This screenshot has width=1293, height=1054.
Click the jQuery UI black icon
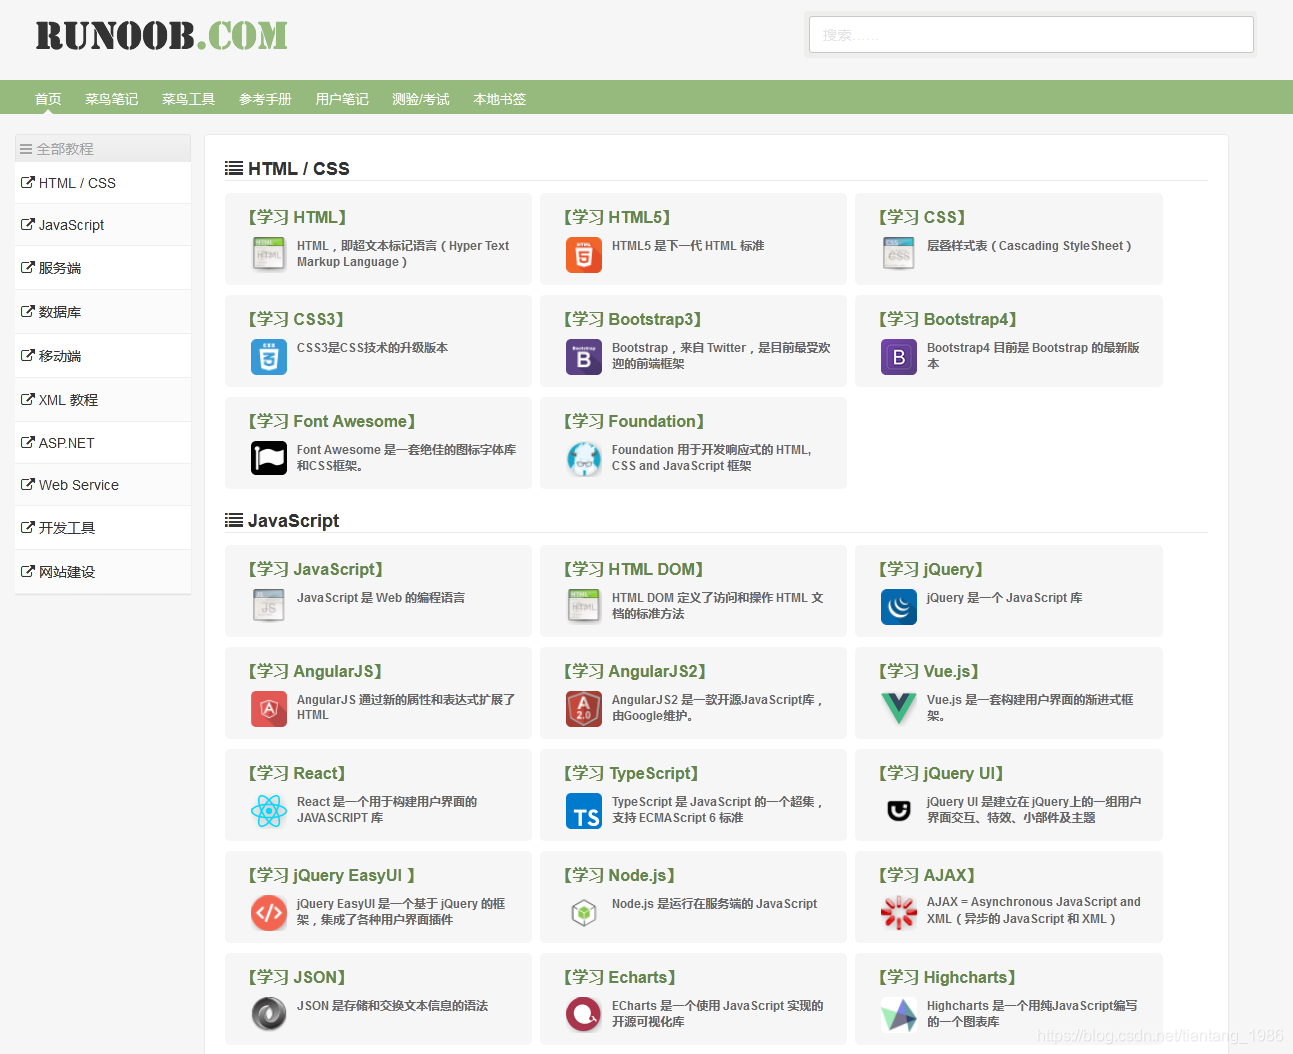(899, 810)
